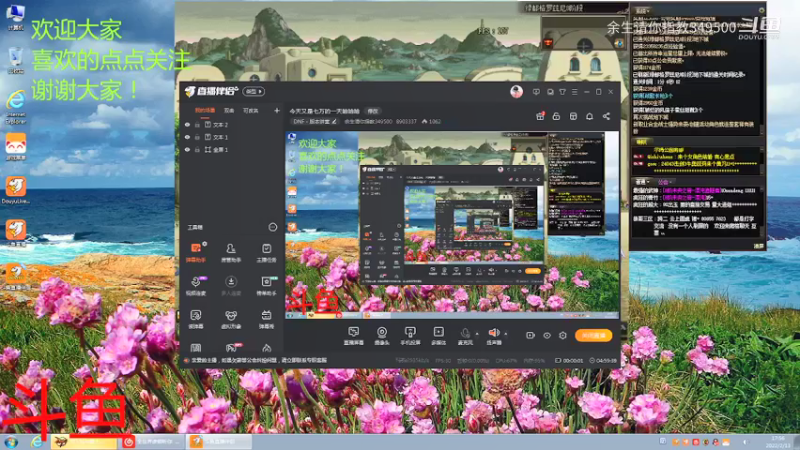800x450 pixels.
Task: Select the 文本 2 source row
Action: 232,125
